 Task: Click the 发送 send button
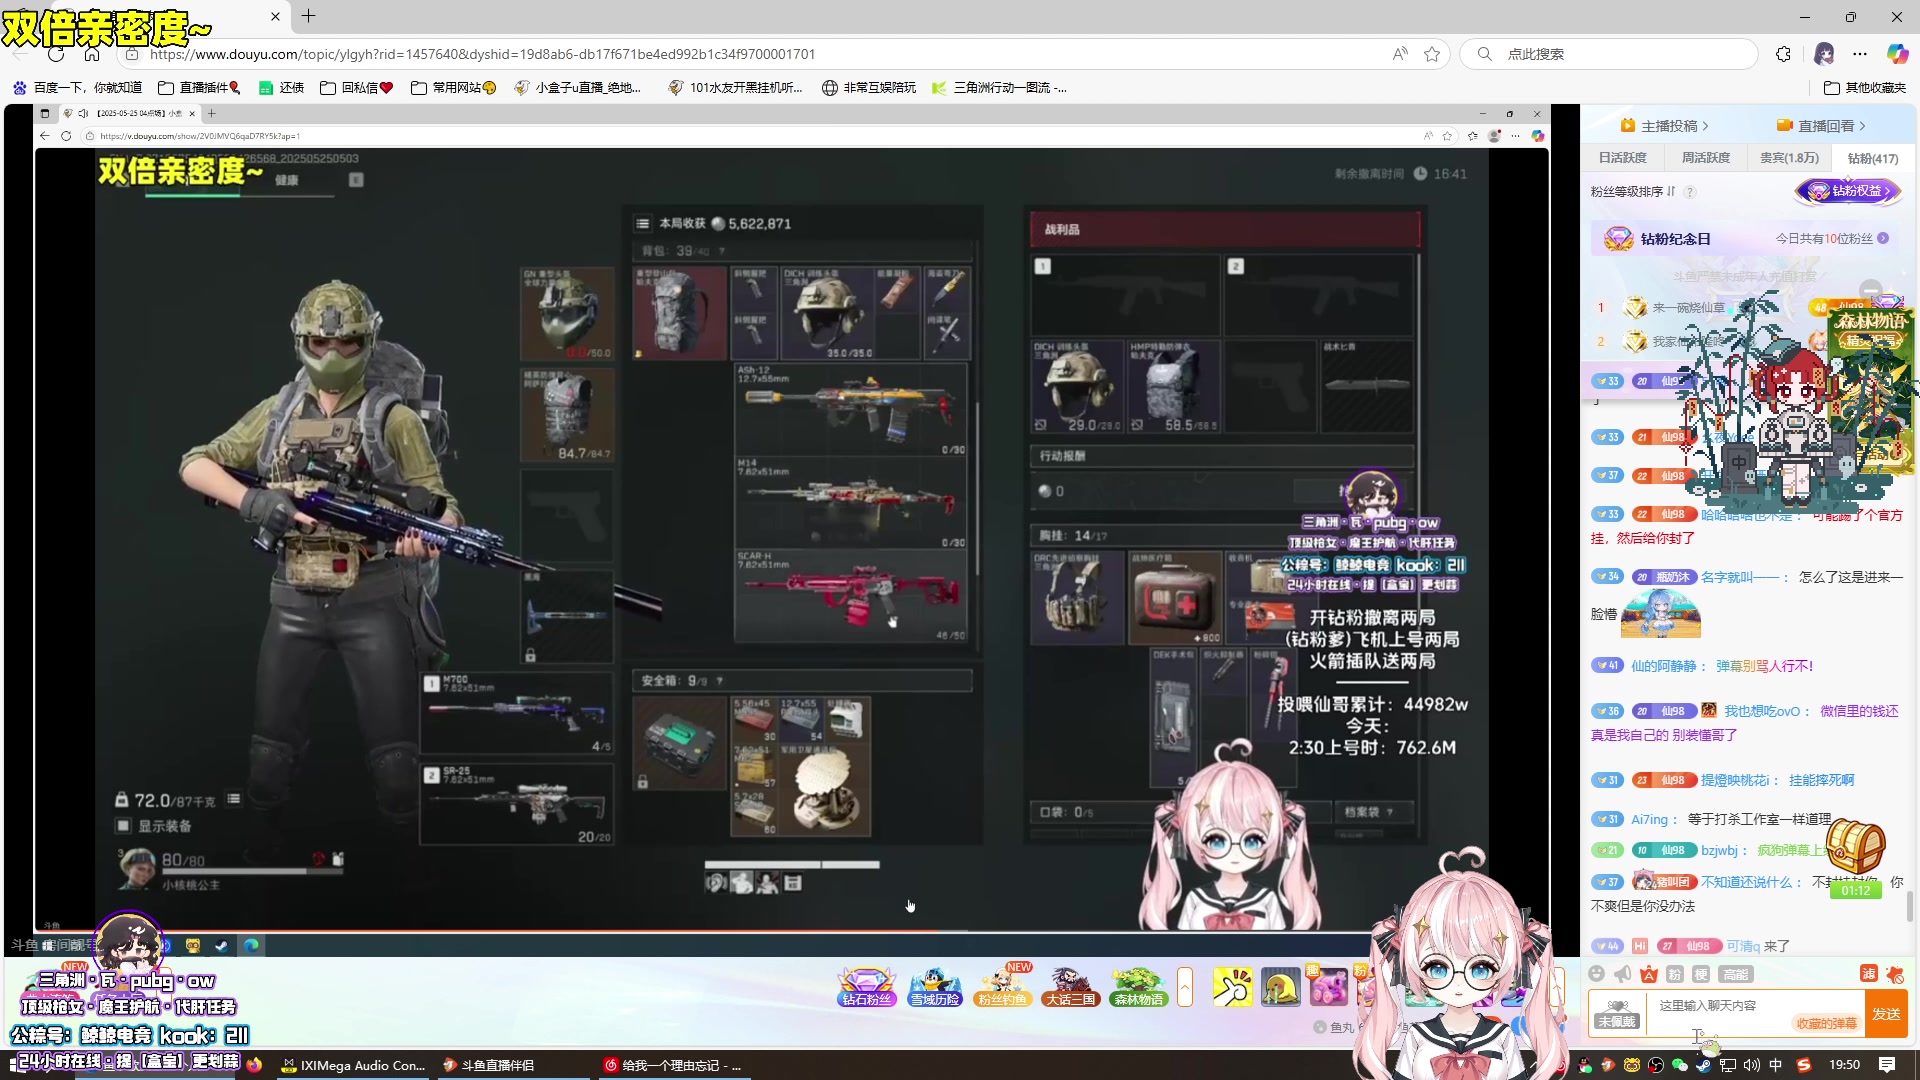pyautogui.click(x=1886, y=1014)
